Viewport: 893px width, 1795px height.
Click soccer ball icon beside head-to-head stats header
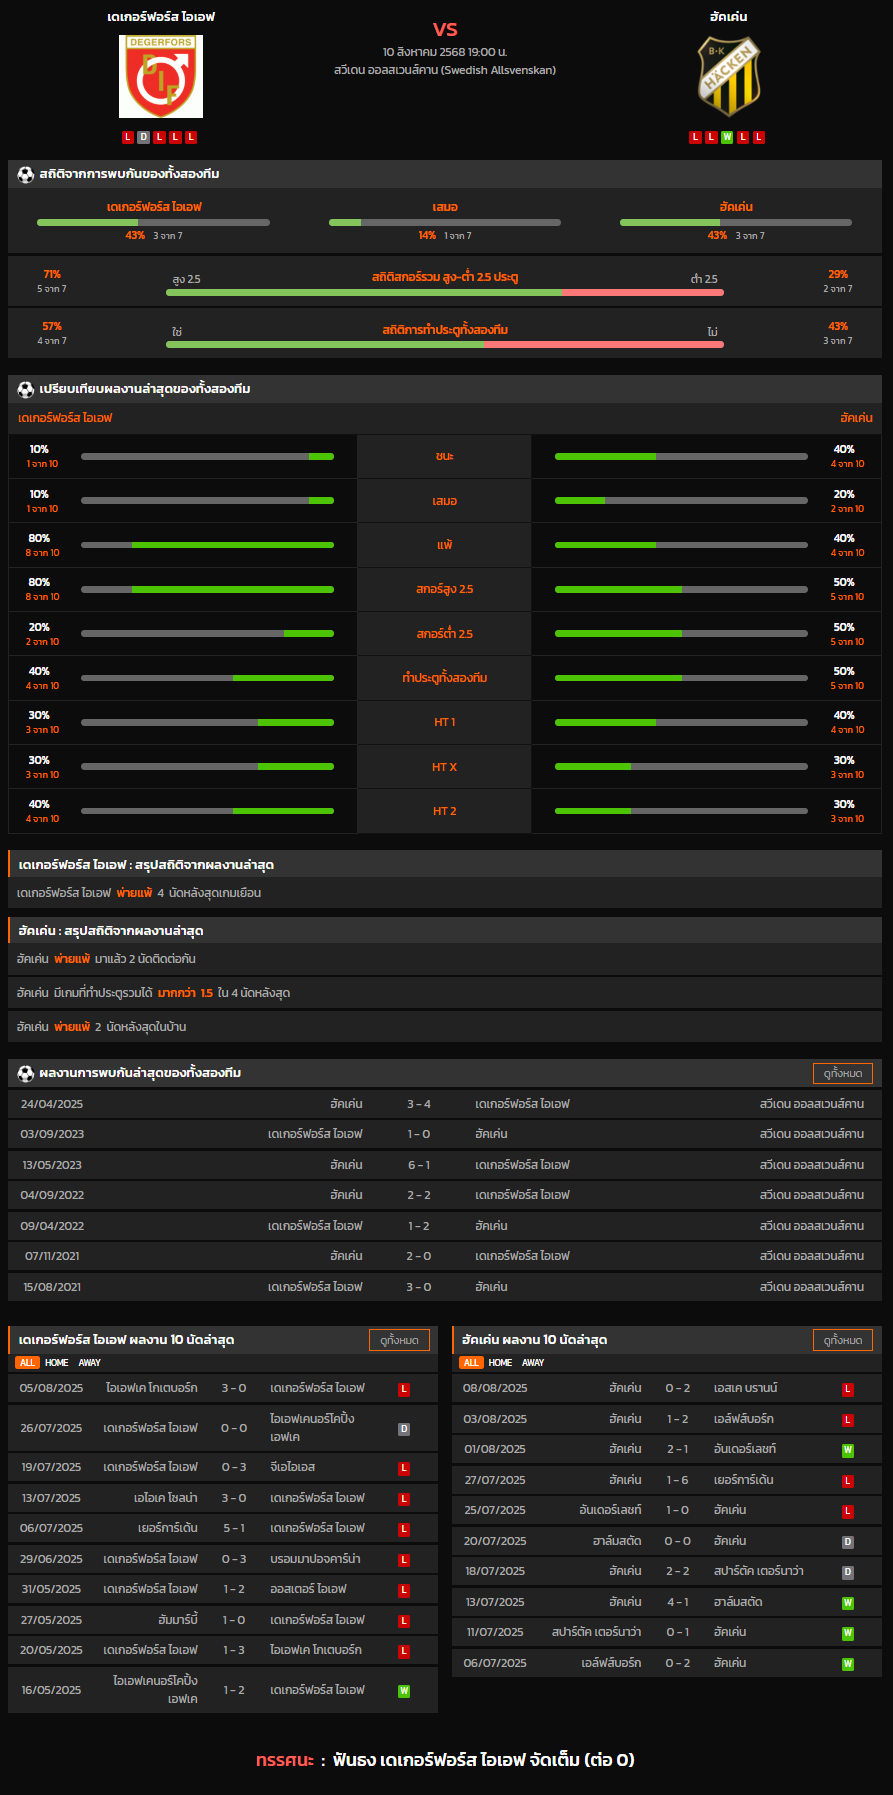(x=26, y=174)
